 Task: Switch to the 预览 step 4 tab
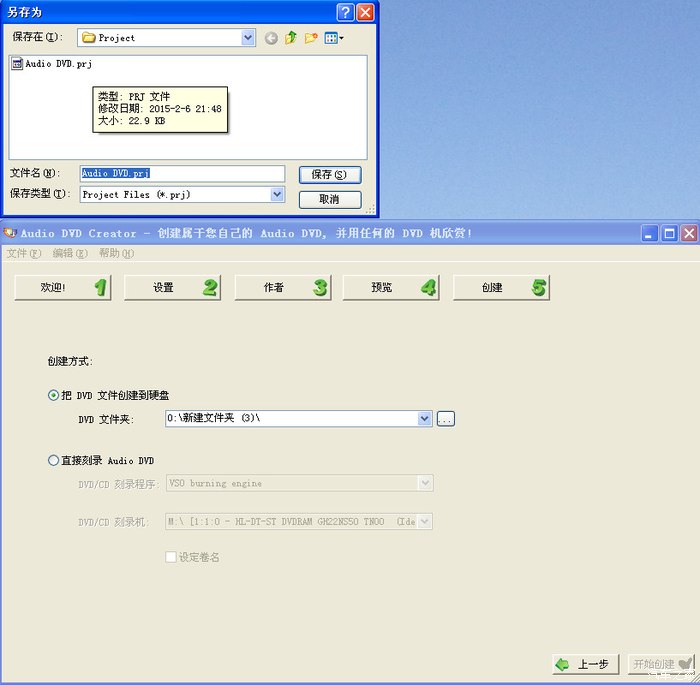[390, 288]
